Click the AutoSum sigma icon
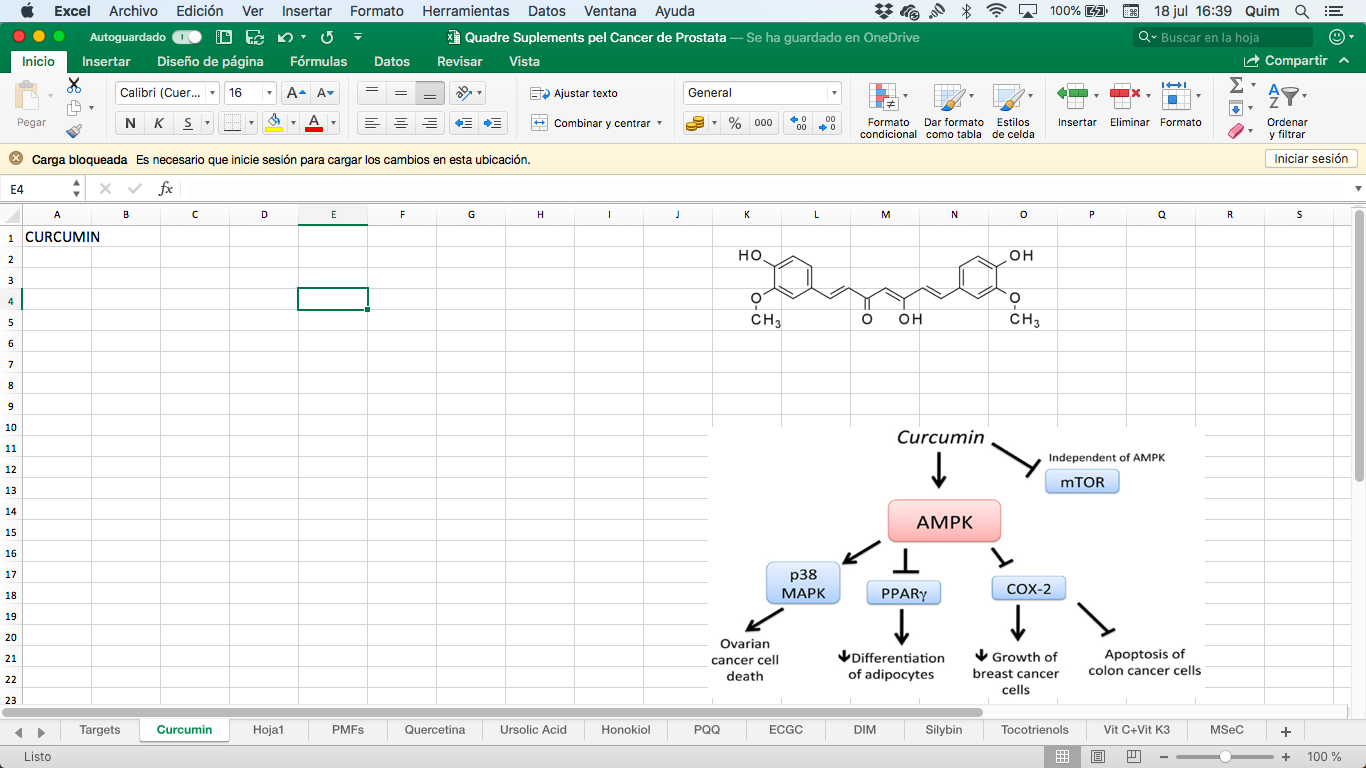Viewport: 1366px width, 768px height. click(1236, 85)
